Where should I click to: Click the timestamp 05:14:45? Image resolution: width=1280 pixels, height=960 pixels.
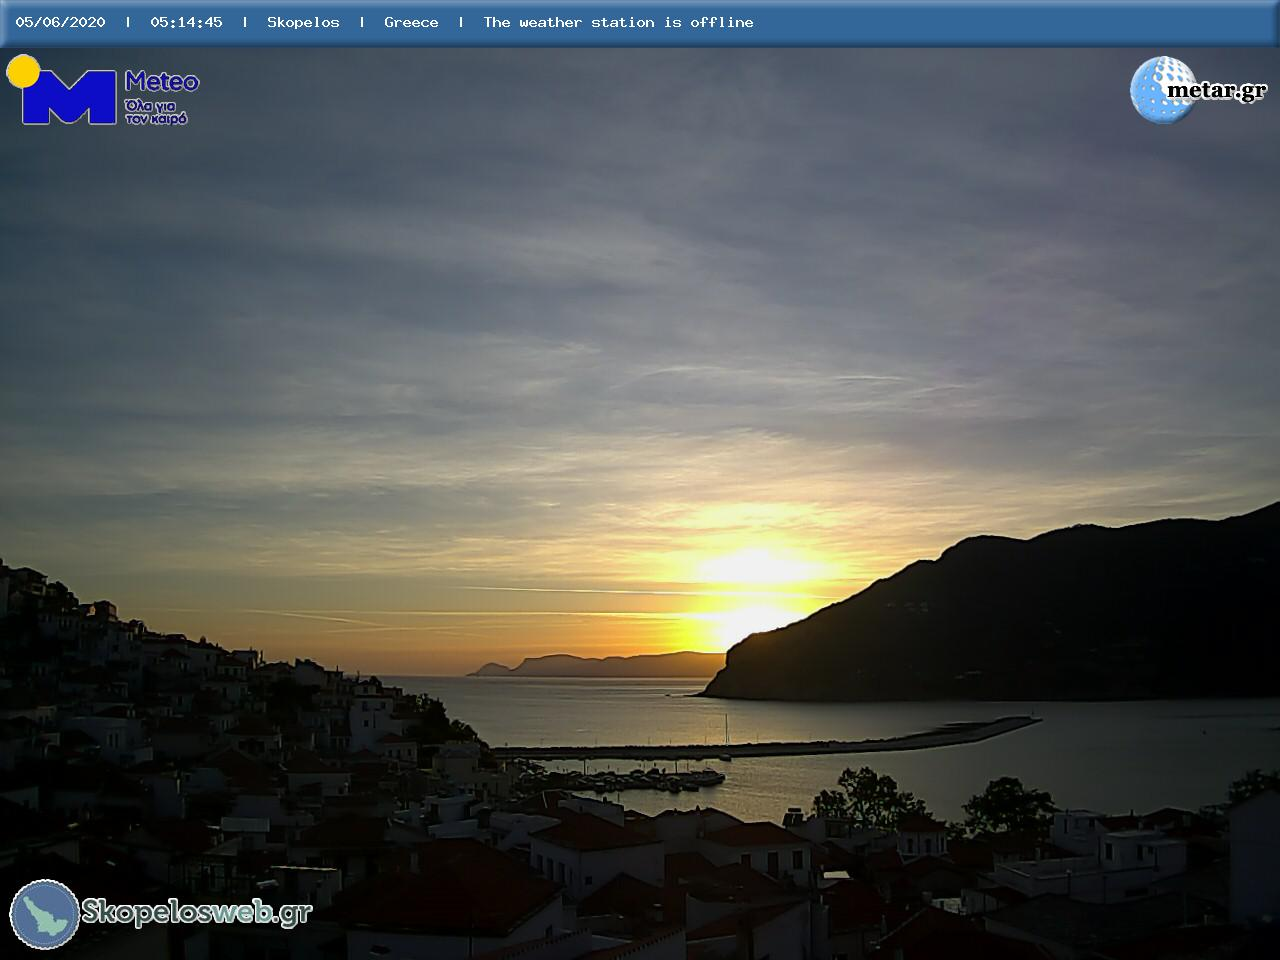pos(186,22)
